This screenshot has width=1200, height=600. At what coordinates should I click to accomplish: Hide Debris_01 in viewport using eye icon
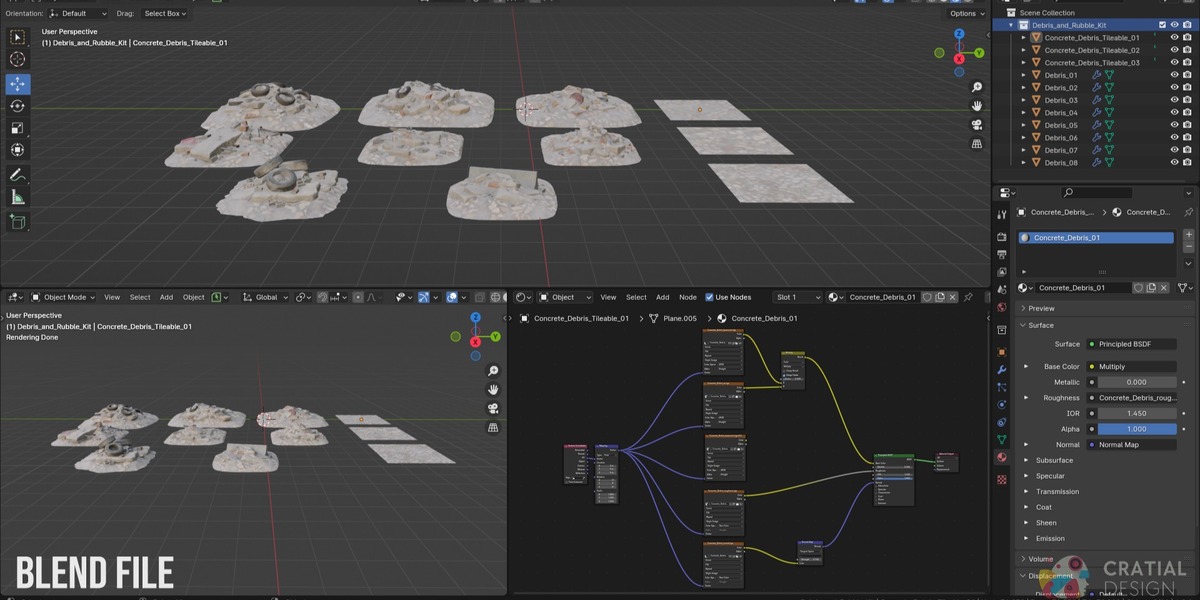1175,75
